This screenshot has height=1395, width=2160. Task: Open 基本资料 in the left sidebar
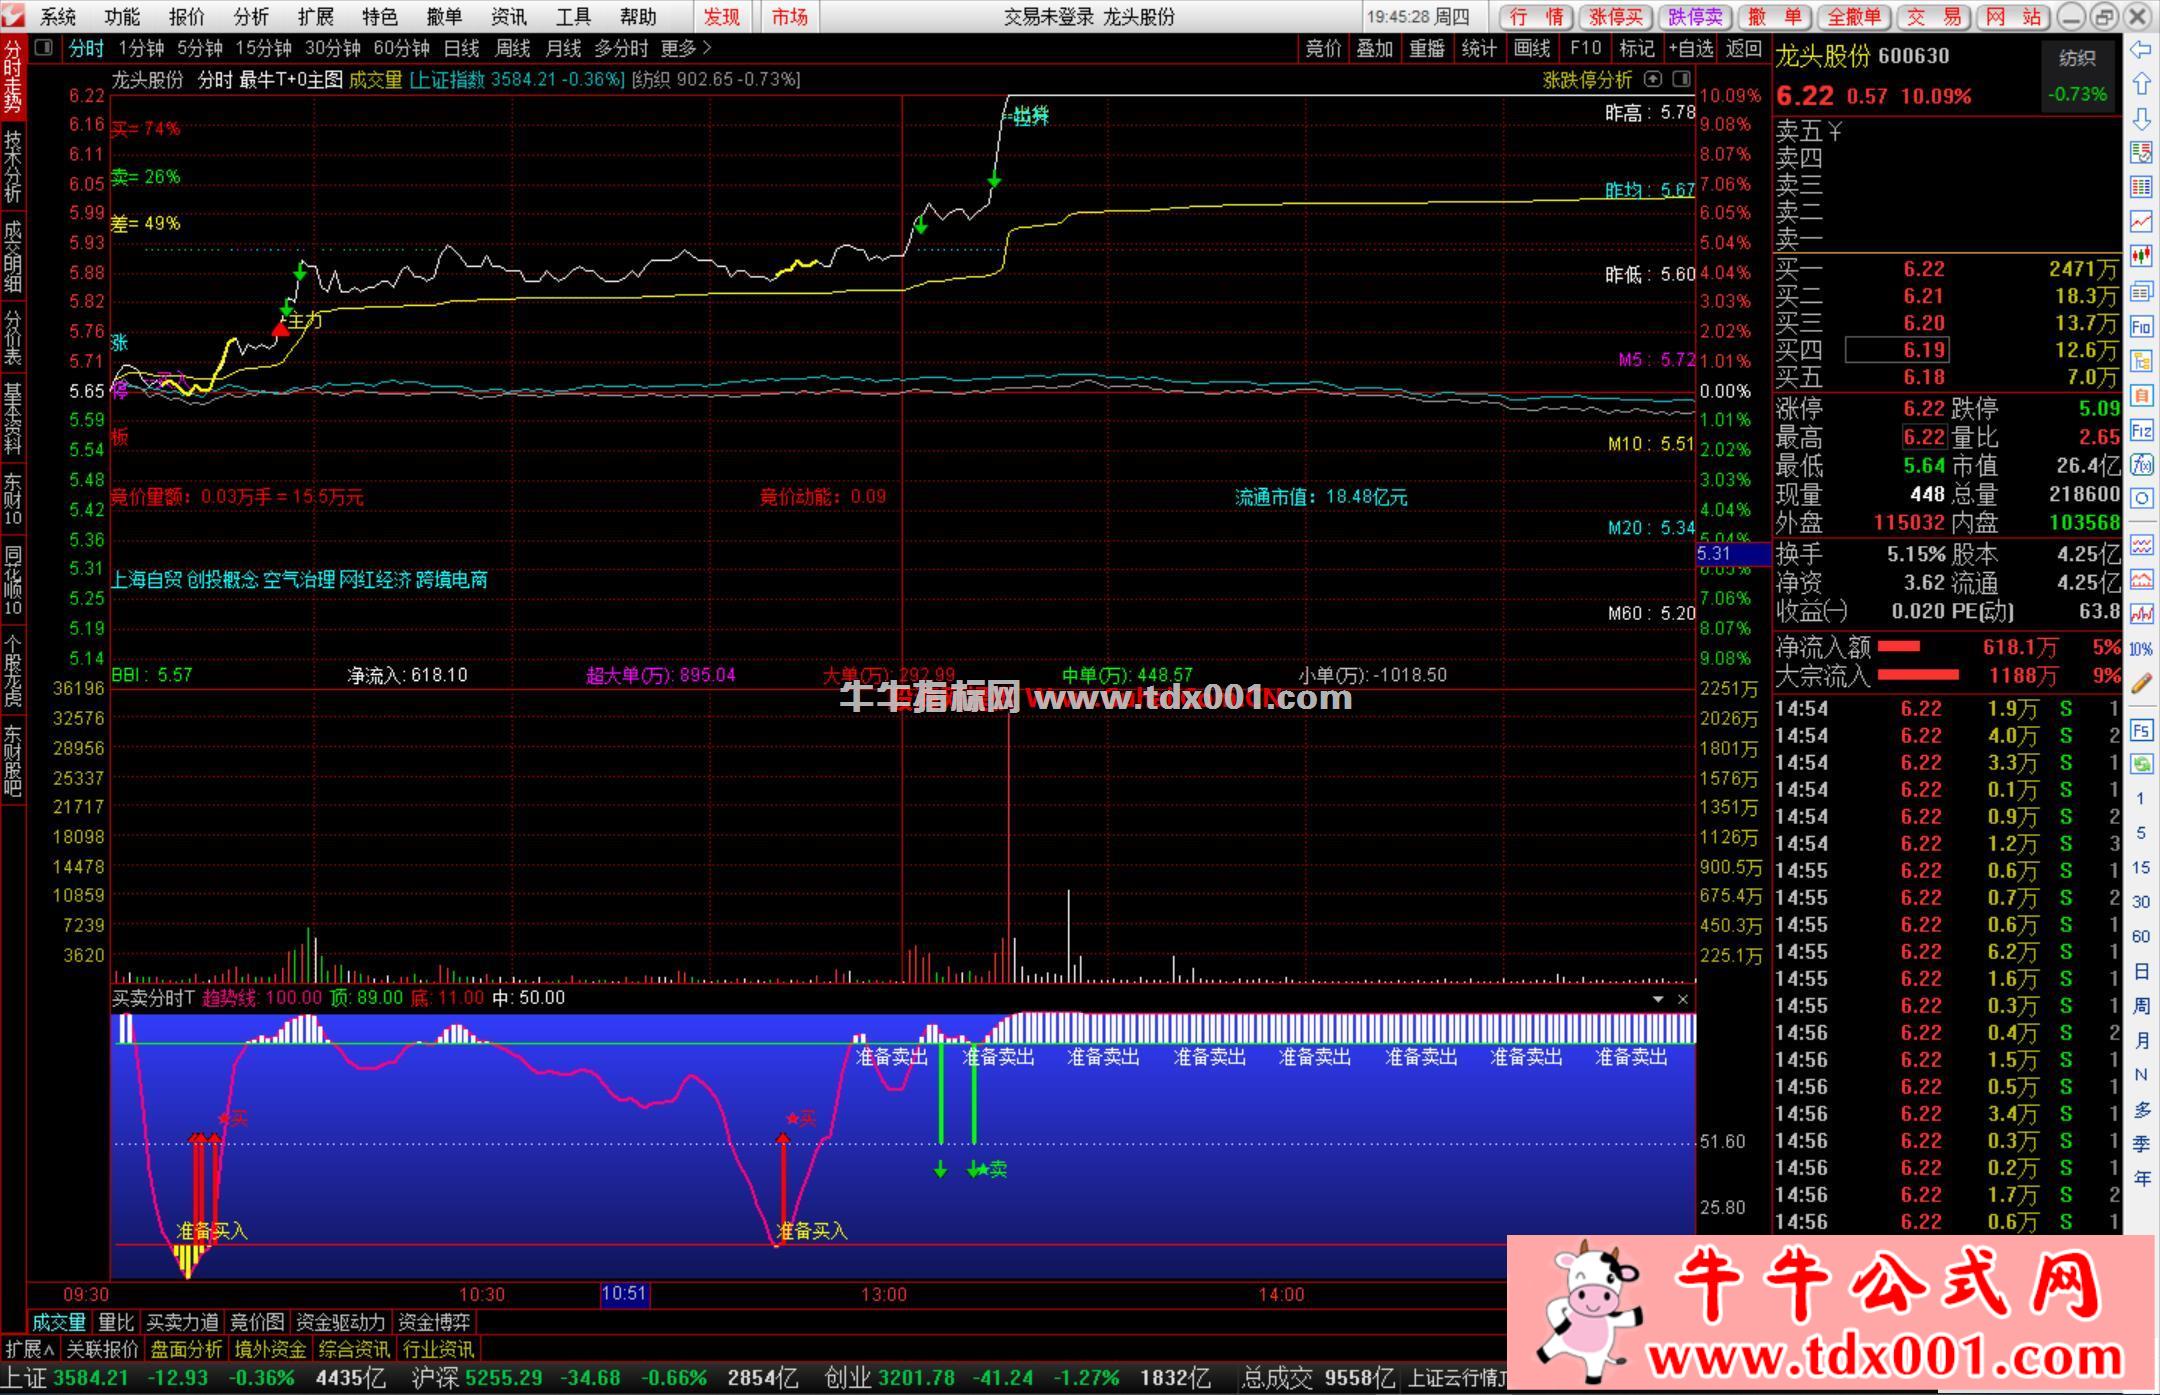[x=13, y=418]
